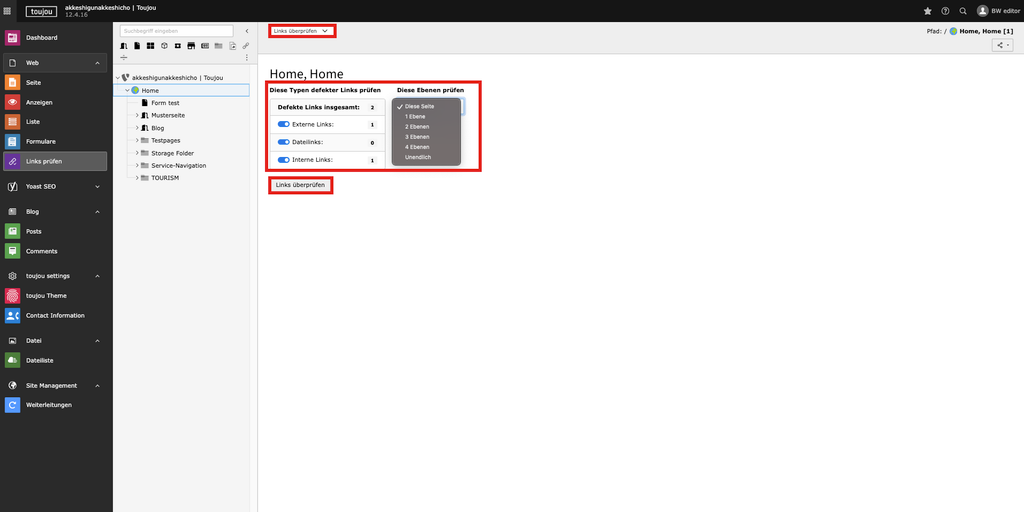Click the search magnifier in top bar
Viewport: 1024px width, 512px height.
click(x=963, y=11)
